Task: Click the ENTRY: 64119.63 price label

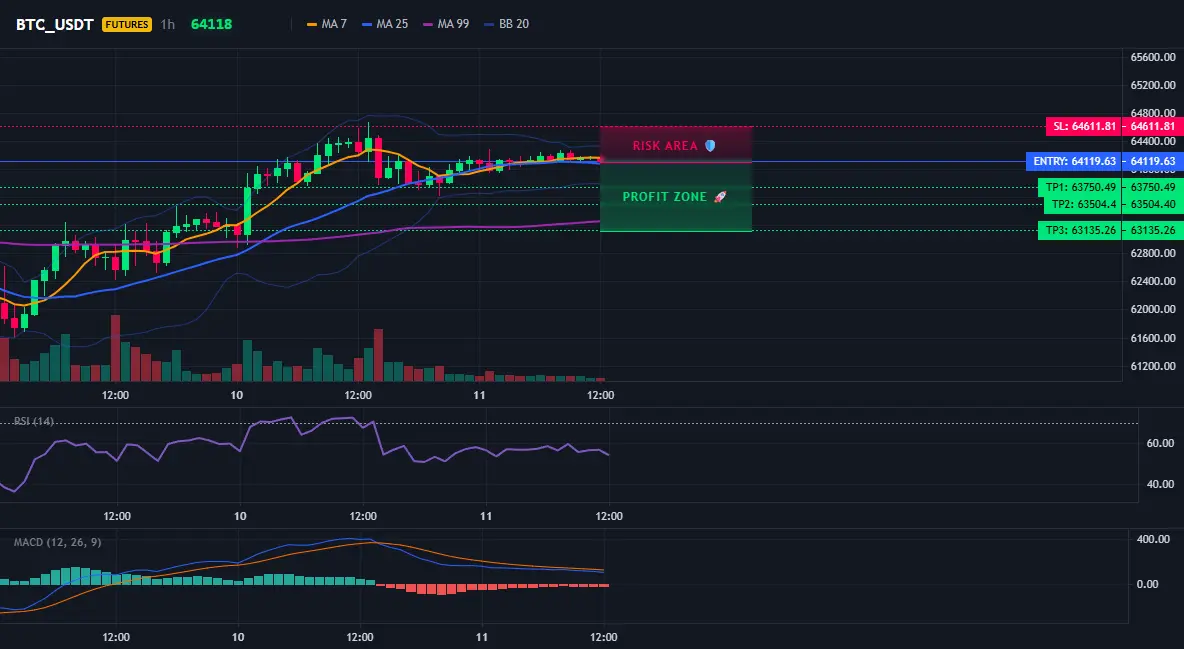Action: pyautogui.click(x=1075, y=161)
